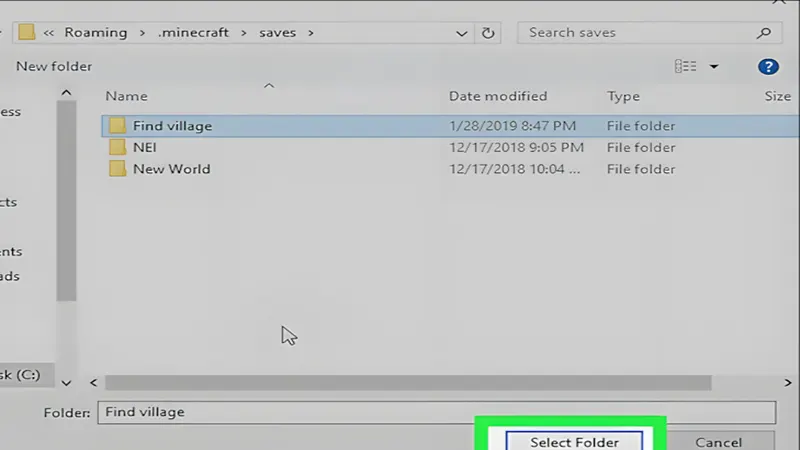The height and width of the screenshot is (450, 800).
Task: Sort by the Size column header
Action: click(x=778, y=96)
